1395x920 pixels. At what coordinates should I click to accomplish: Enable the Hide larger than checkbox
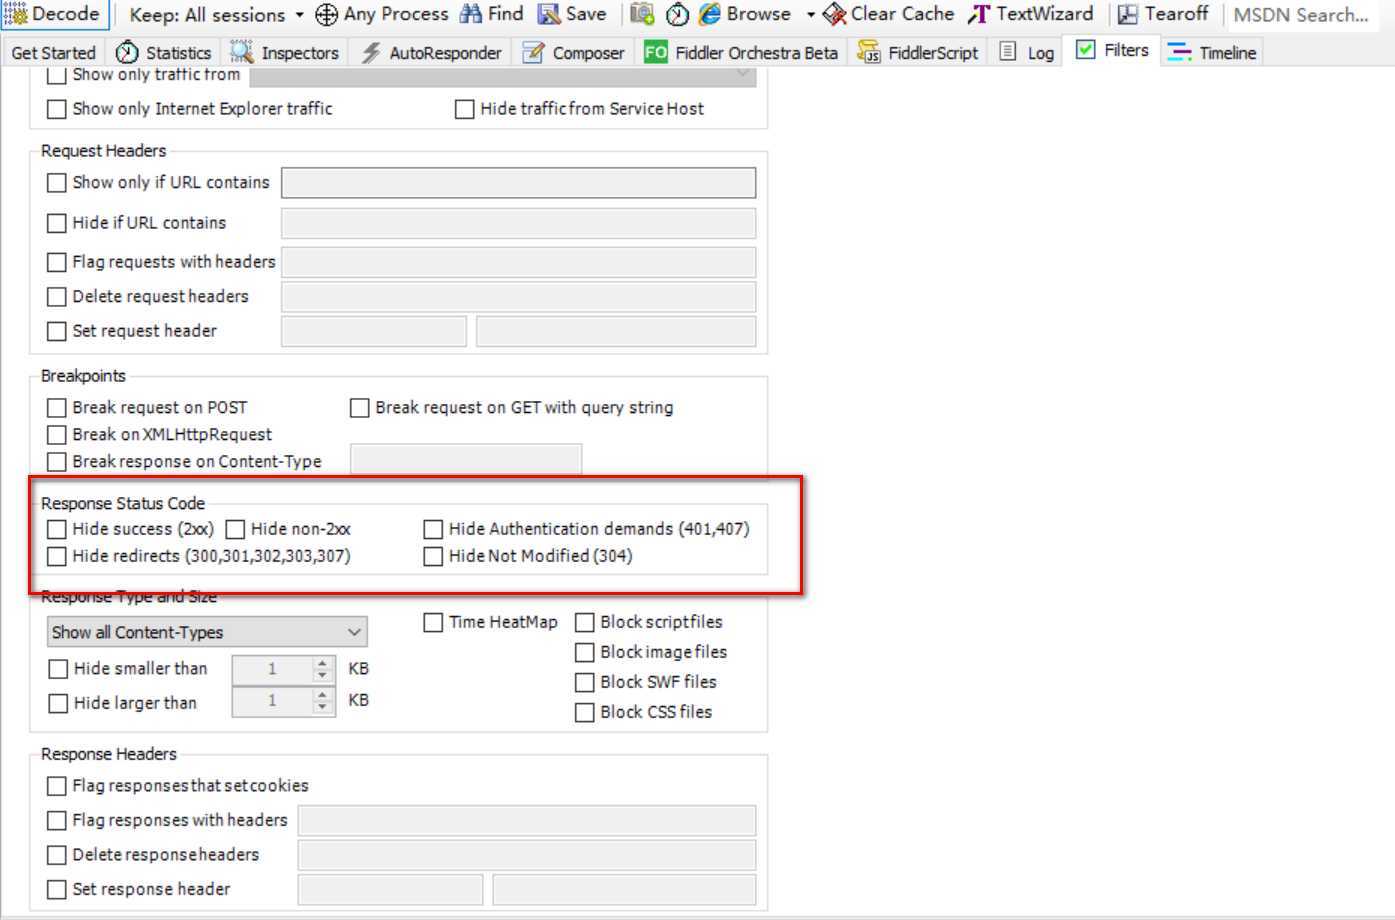point(58,703)
